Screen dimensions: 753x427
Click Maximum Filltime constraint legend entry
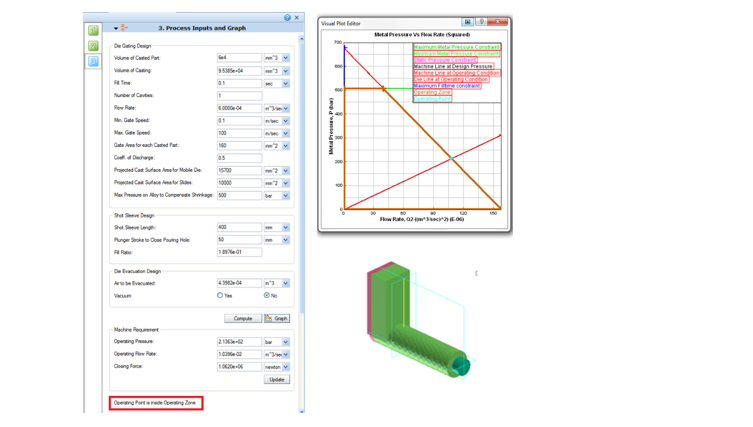447,85
